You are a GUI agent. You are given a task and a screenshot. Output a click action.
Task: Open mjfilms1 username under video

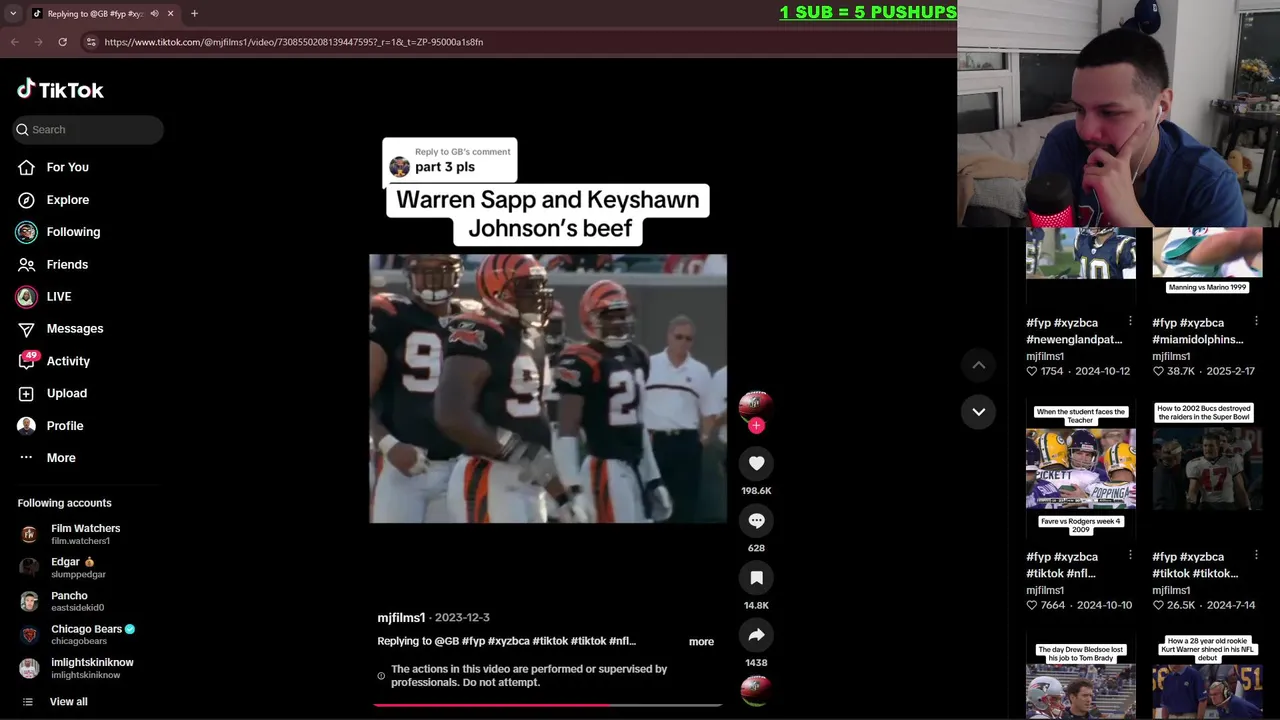401,618
